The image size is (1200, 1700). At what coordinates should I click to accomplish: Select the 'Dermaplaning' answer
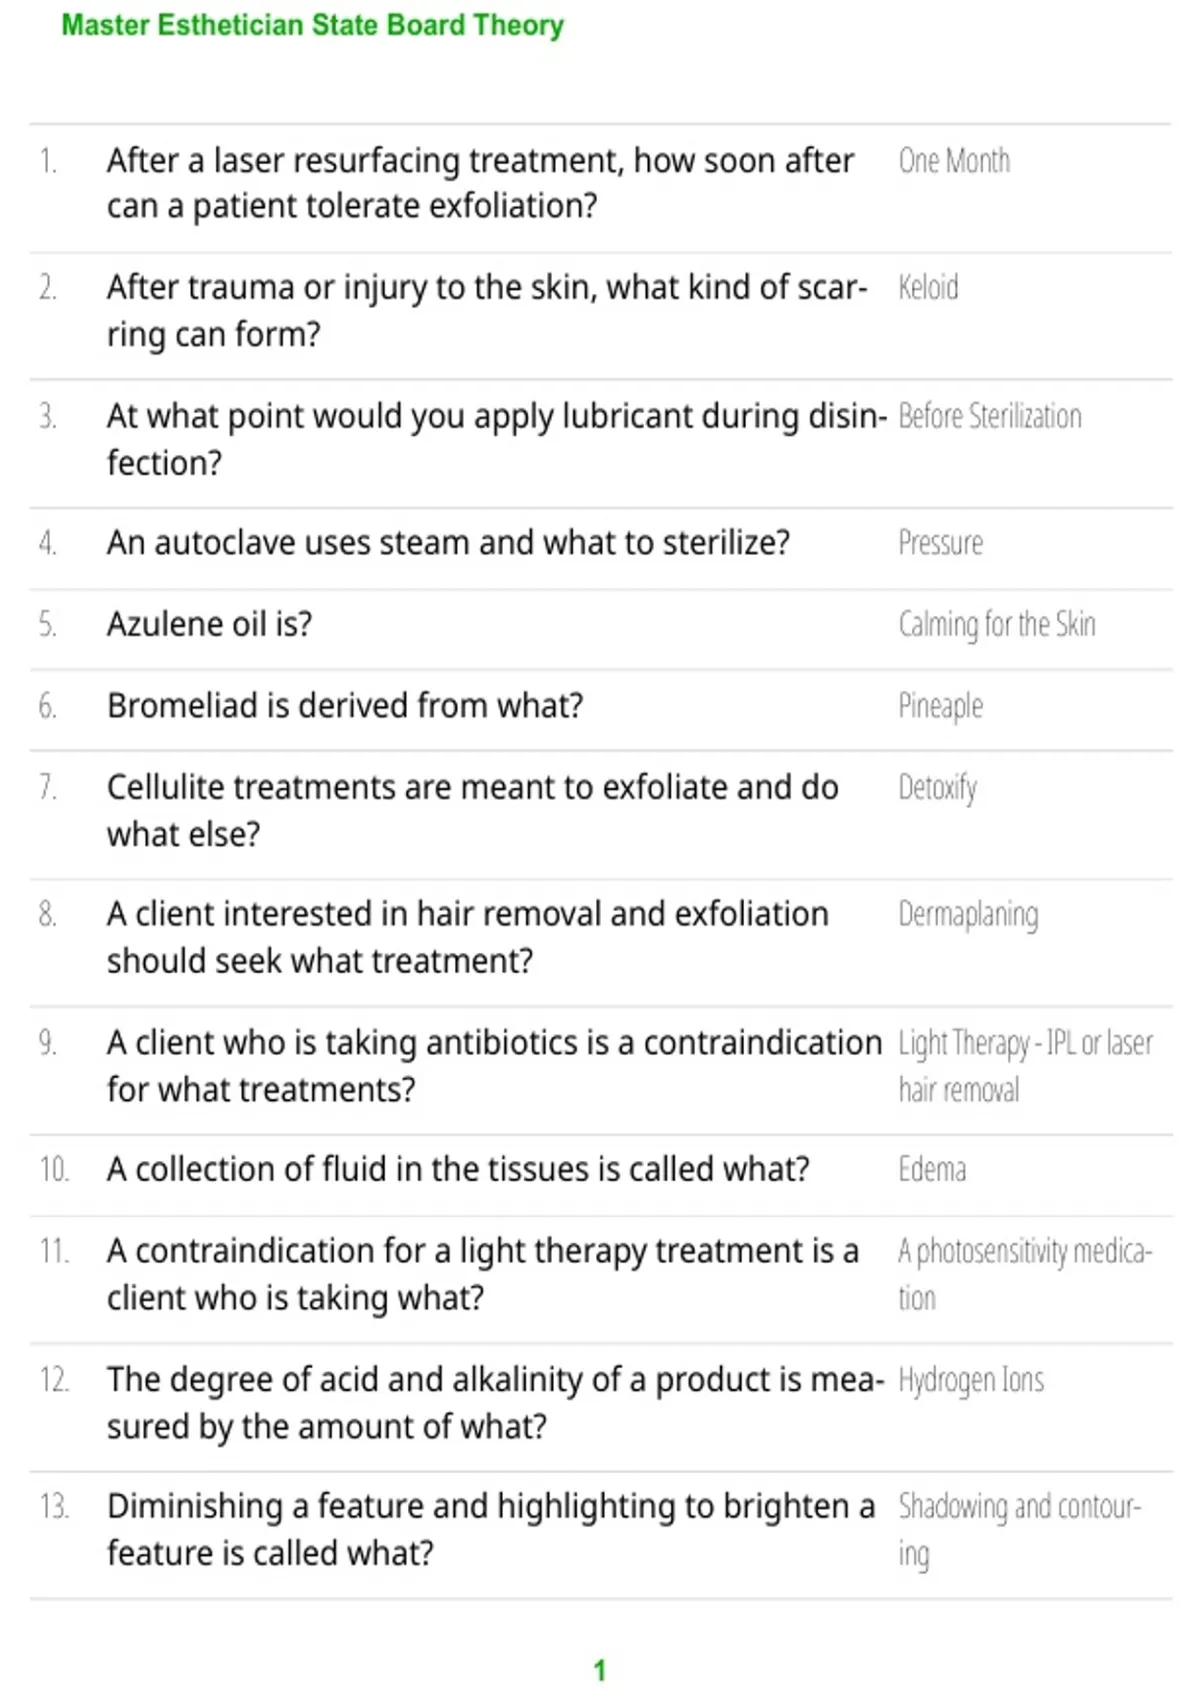click(x=968, y=915)
